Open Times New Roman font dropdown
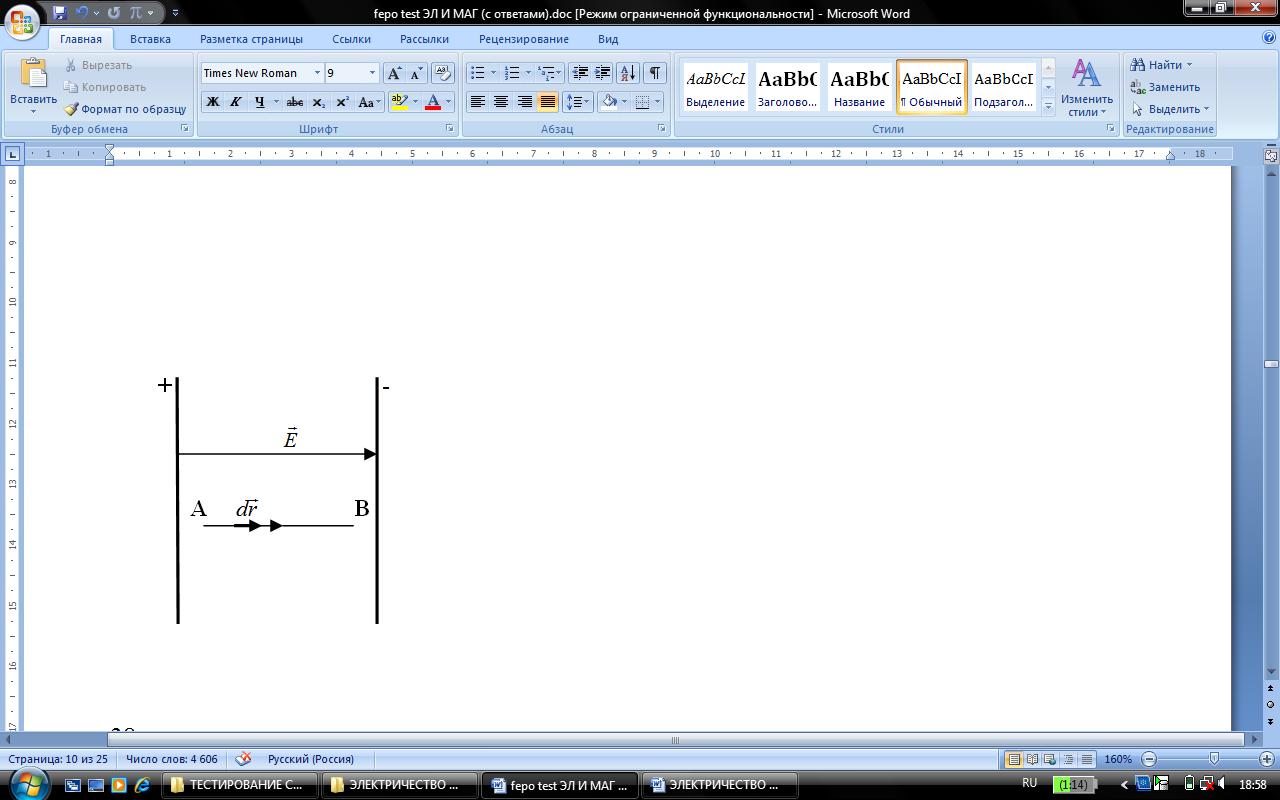This screenshot has height=800, width=1280. tap(317, 73)
